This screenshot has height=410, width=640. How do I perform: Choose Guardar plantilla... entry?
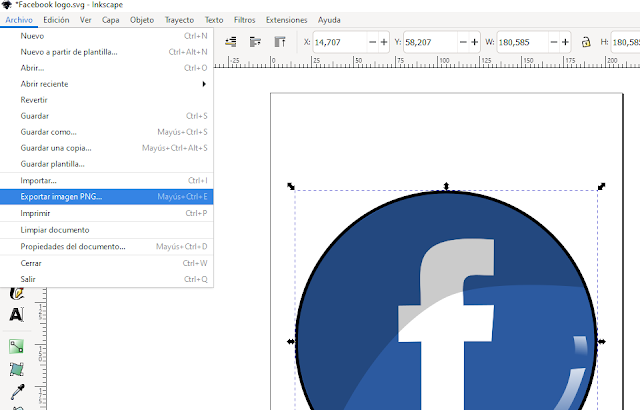coord(107,164)
